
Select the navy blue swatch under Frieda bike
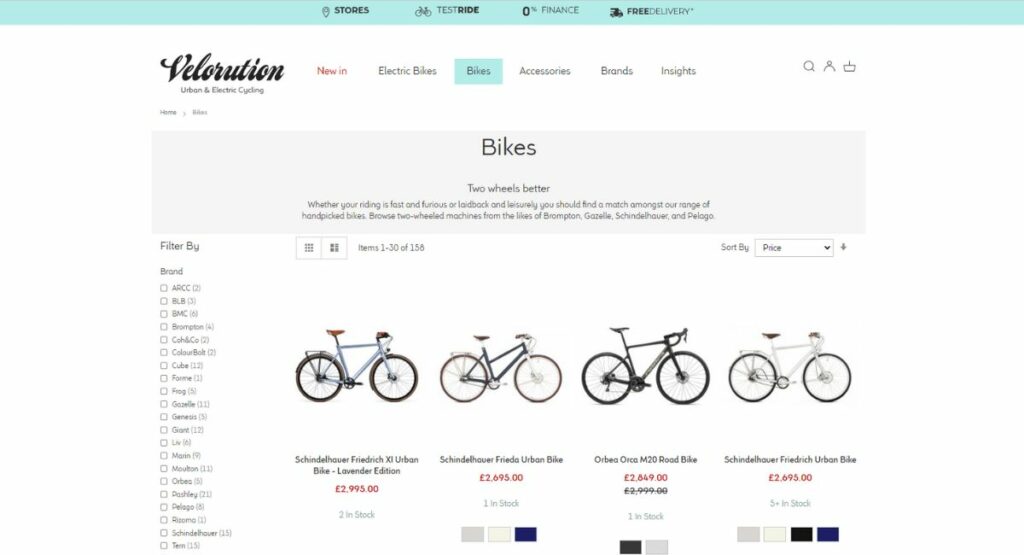pyautogui.click(x=526, y=534)
